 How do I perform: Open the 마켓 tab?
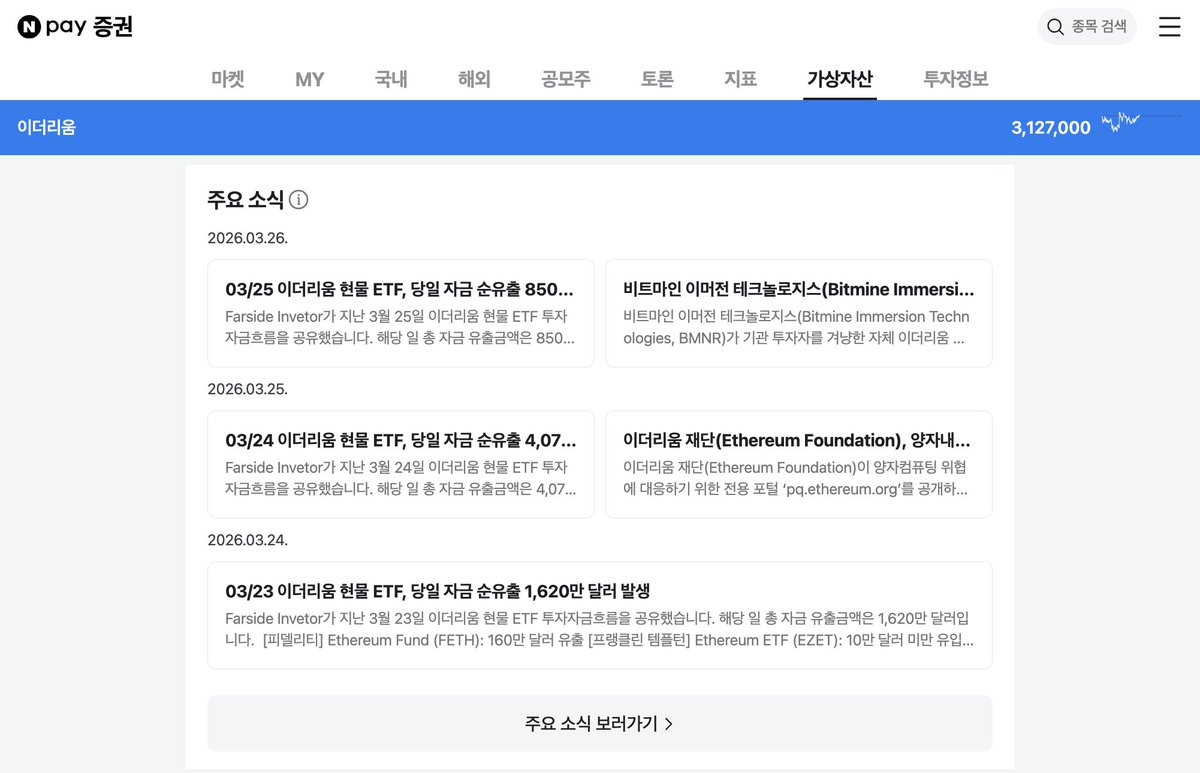click(x=228, y=79)
